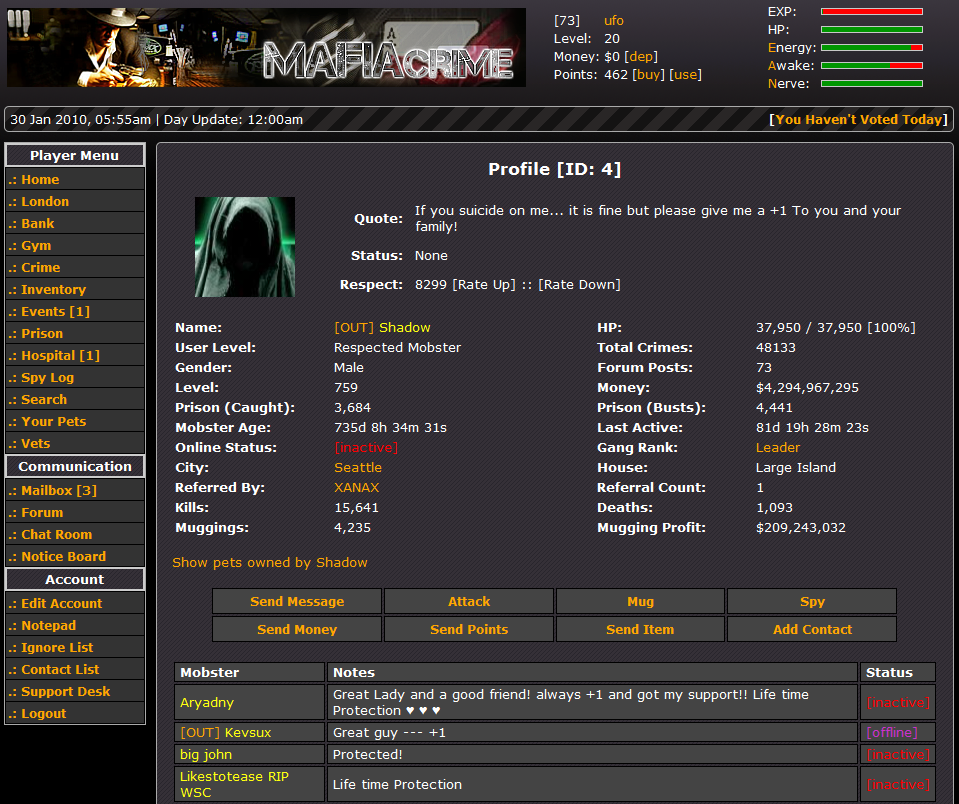
Task: Click the [Rate Down] respect link
Action: click(579, 285)
